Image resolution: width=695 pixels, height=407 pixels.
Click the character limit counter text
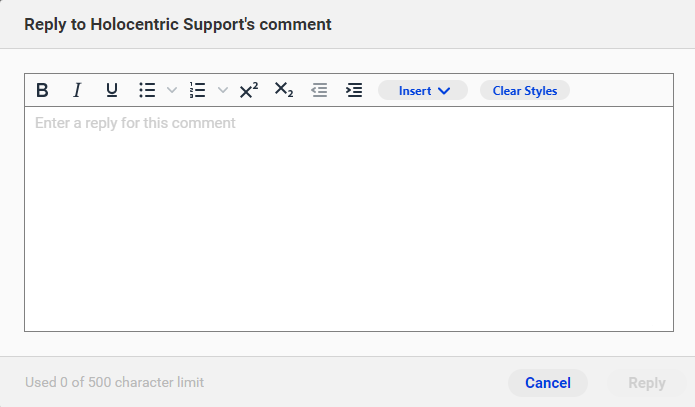pyautogui.click(x=114, y=382)
